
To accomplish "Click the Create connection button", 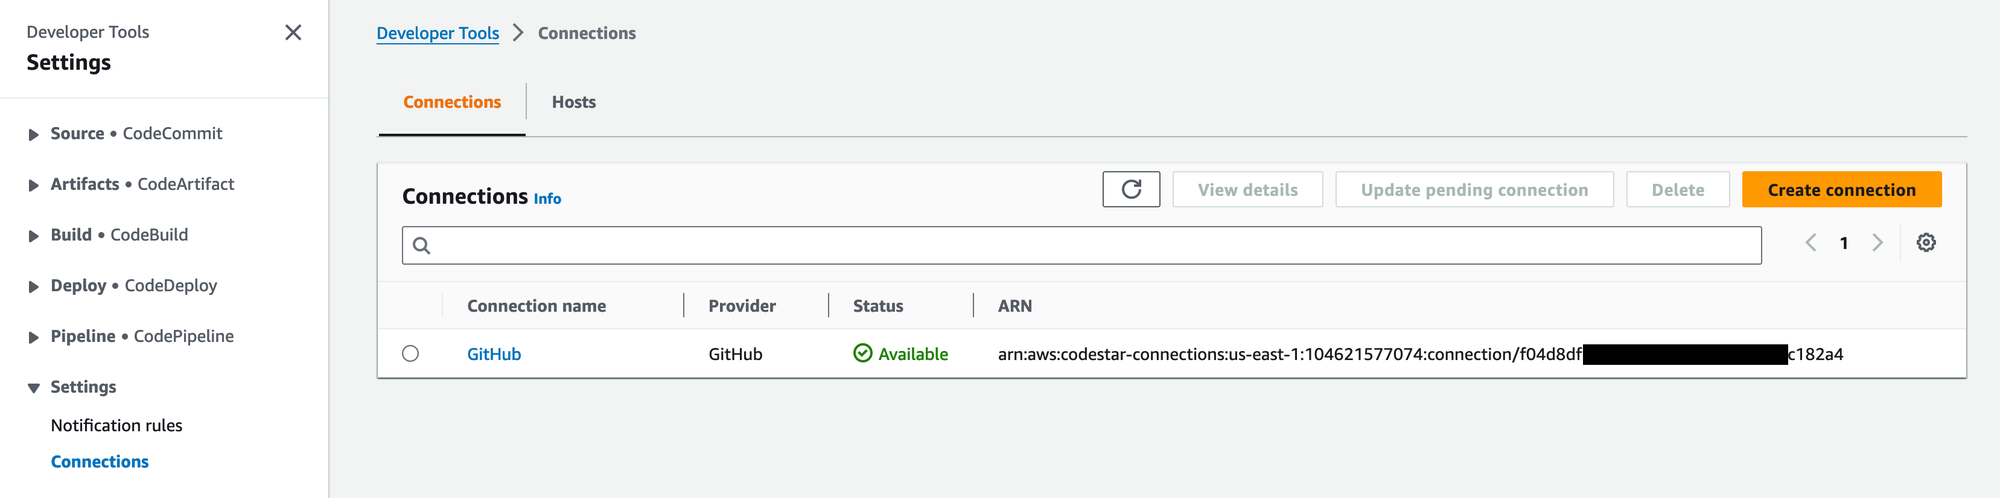I will click(x=1841, y=190).
